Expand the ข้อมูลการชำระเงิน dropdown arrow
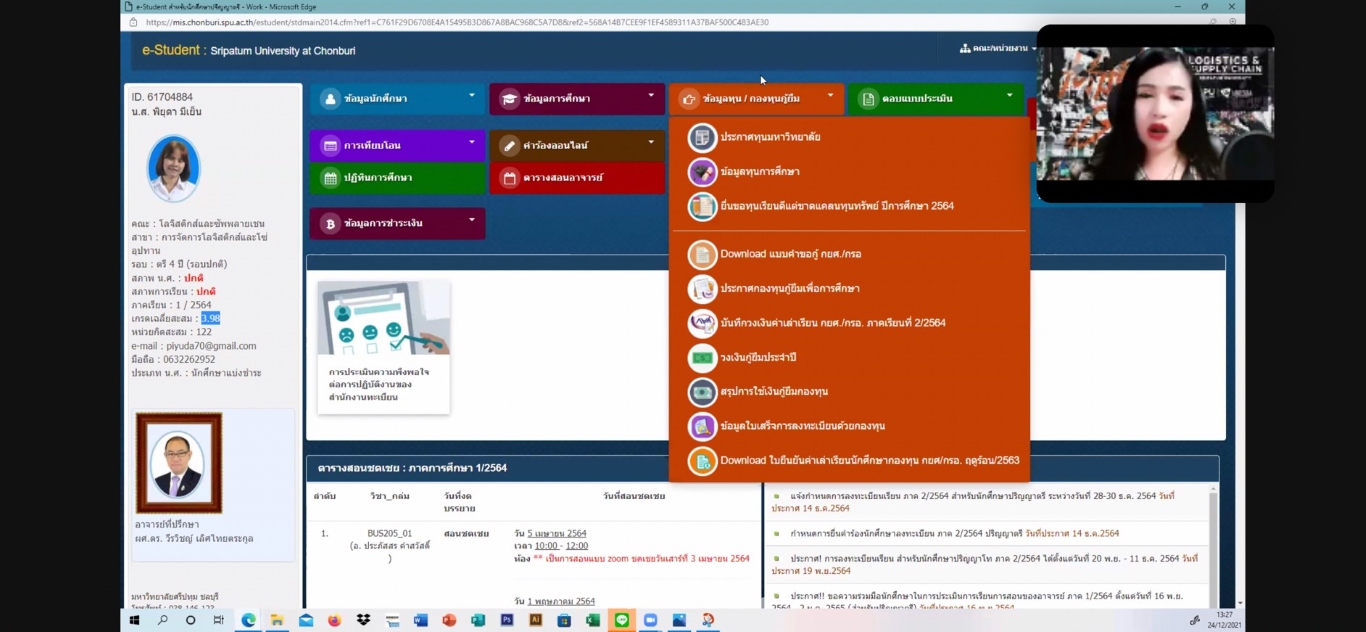The width and height of the screenshot is (1366, 632). tap(472, 220)
